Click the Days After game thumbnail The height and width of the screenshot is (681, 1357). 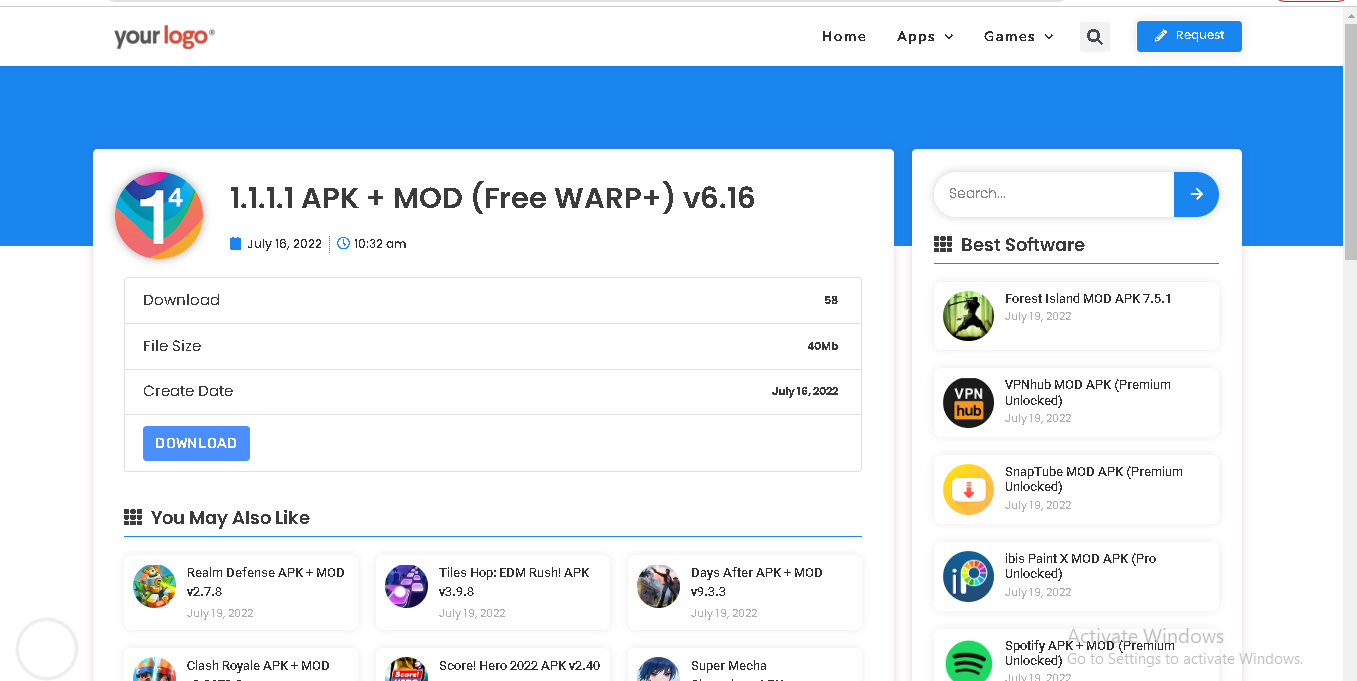tap(659, 586)
